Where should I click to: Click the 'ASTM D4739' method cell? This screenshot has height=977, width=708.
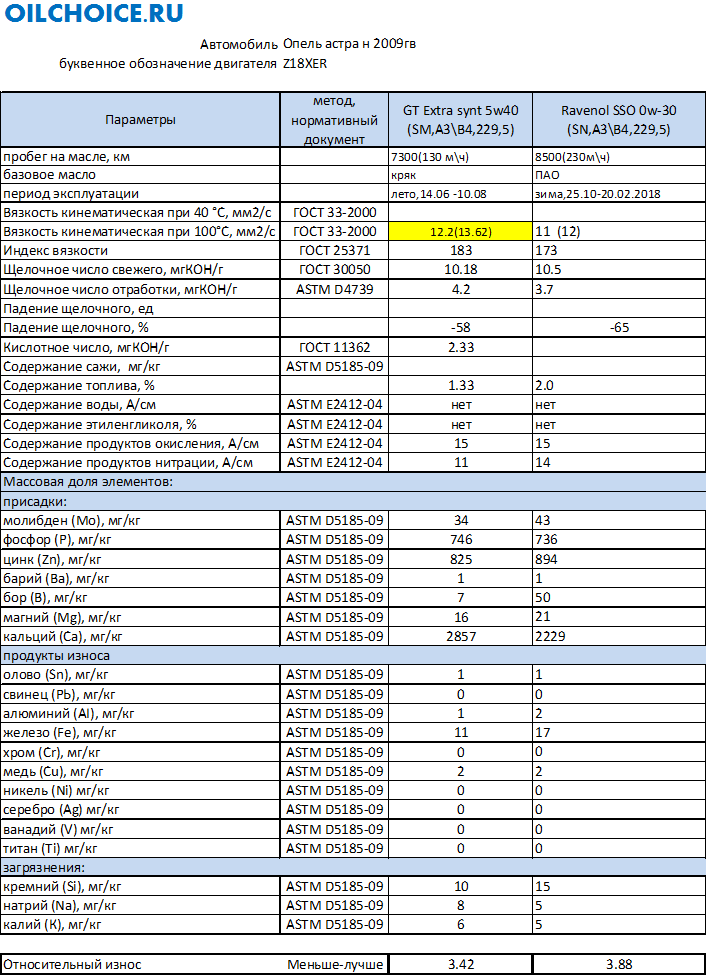click(334, 289)
